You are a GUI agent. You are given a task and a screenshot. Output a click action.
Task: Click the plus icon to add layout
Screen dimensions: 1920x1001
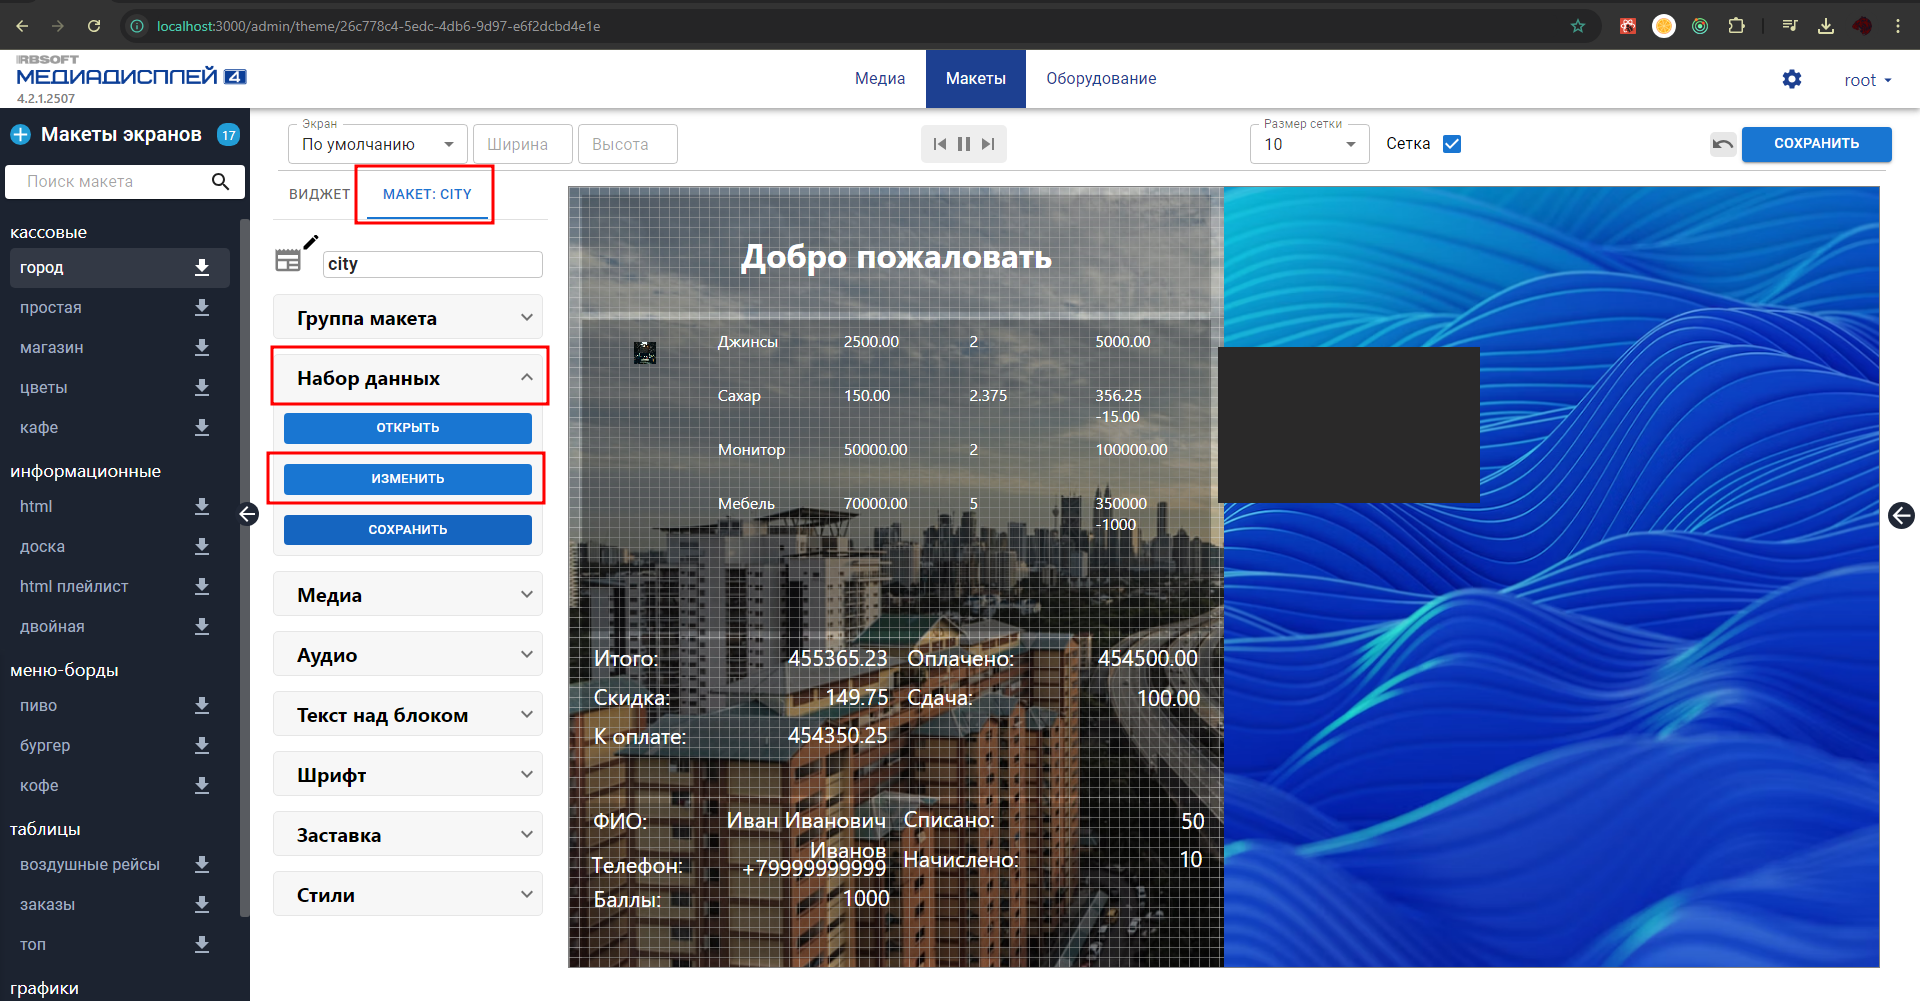[21, 134]
